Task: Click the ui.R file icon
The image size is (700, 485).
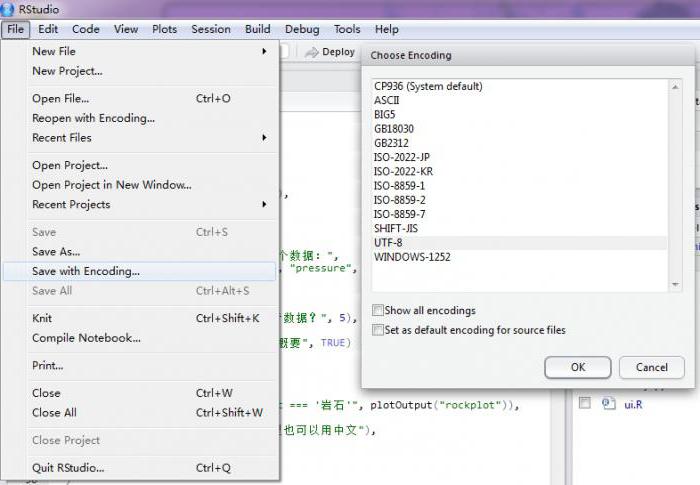Action: tap(607, 404)
